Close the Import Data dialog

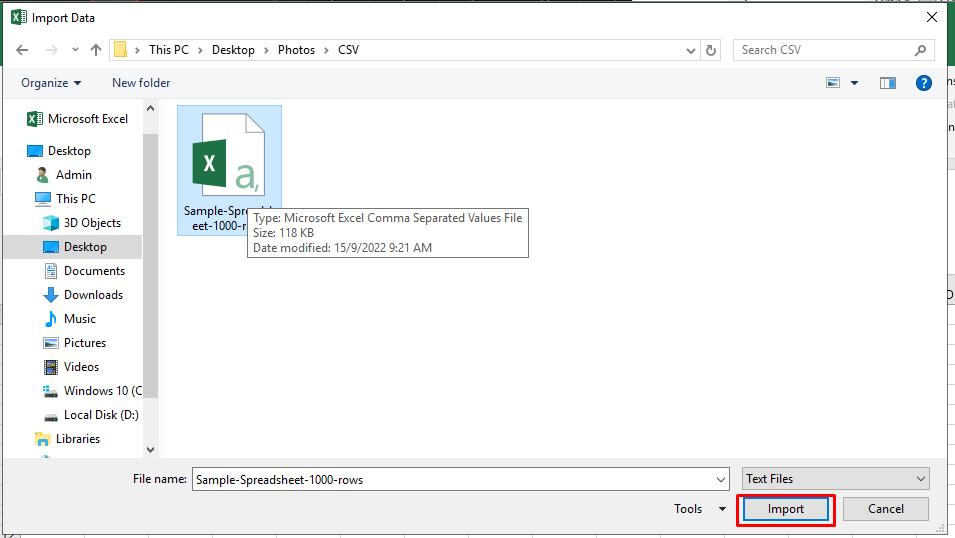tap(931, 18)
